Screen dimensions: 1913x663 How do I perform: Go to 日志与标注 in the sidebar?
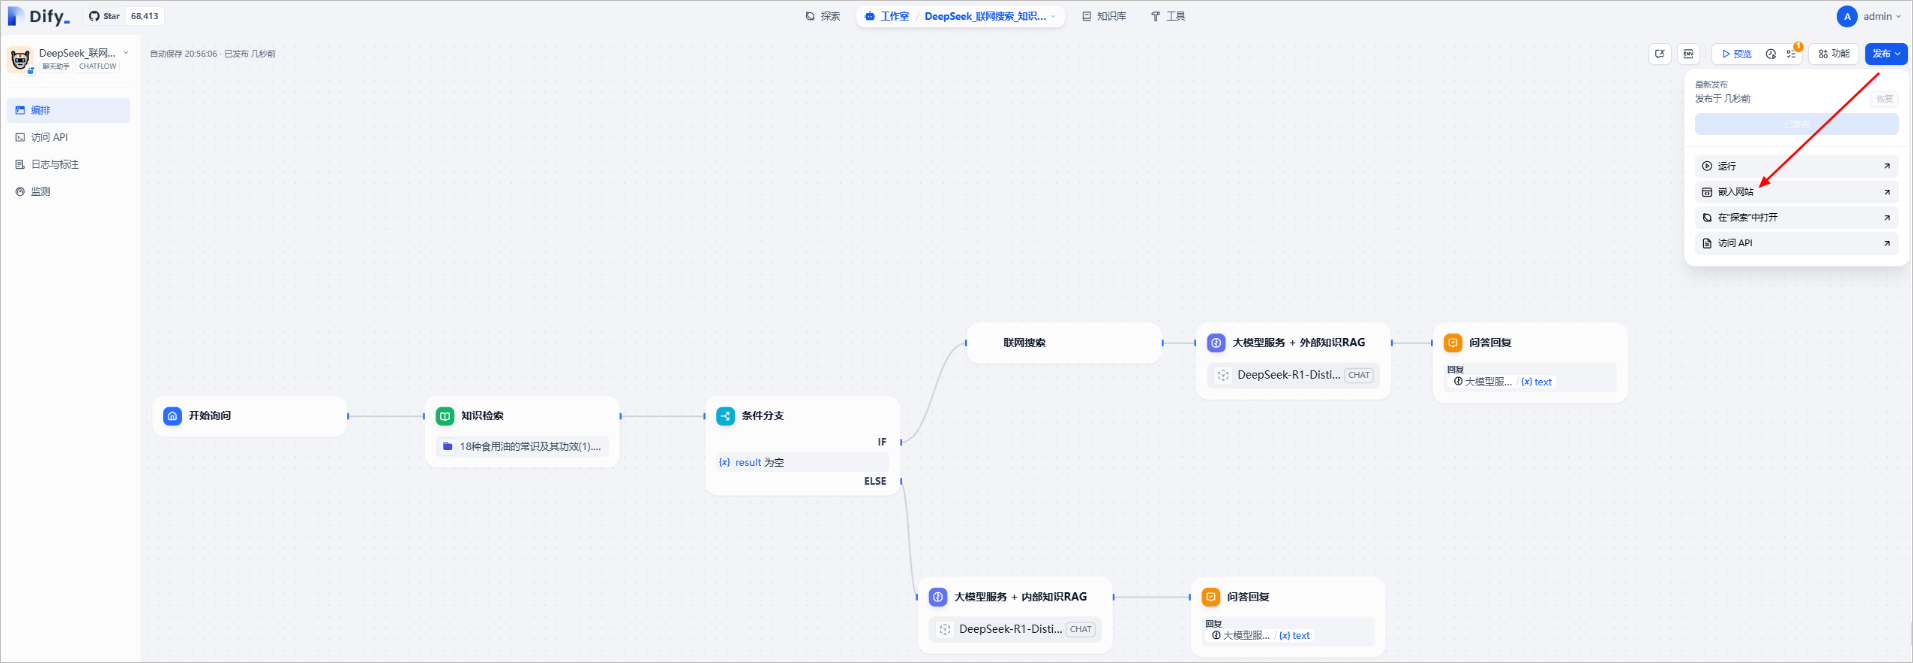[x=55, y=164]
